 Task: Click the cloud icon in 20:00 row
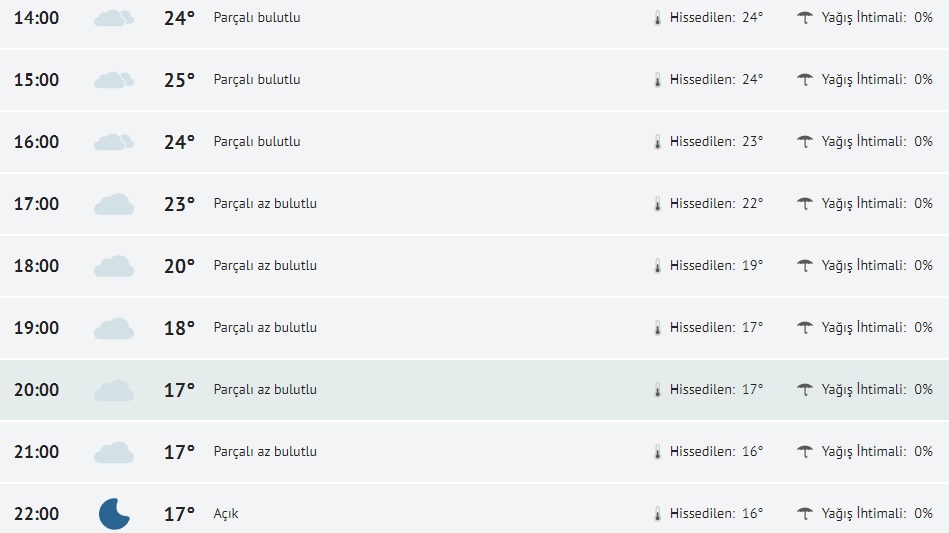(x=114, y=390)
